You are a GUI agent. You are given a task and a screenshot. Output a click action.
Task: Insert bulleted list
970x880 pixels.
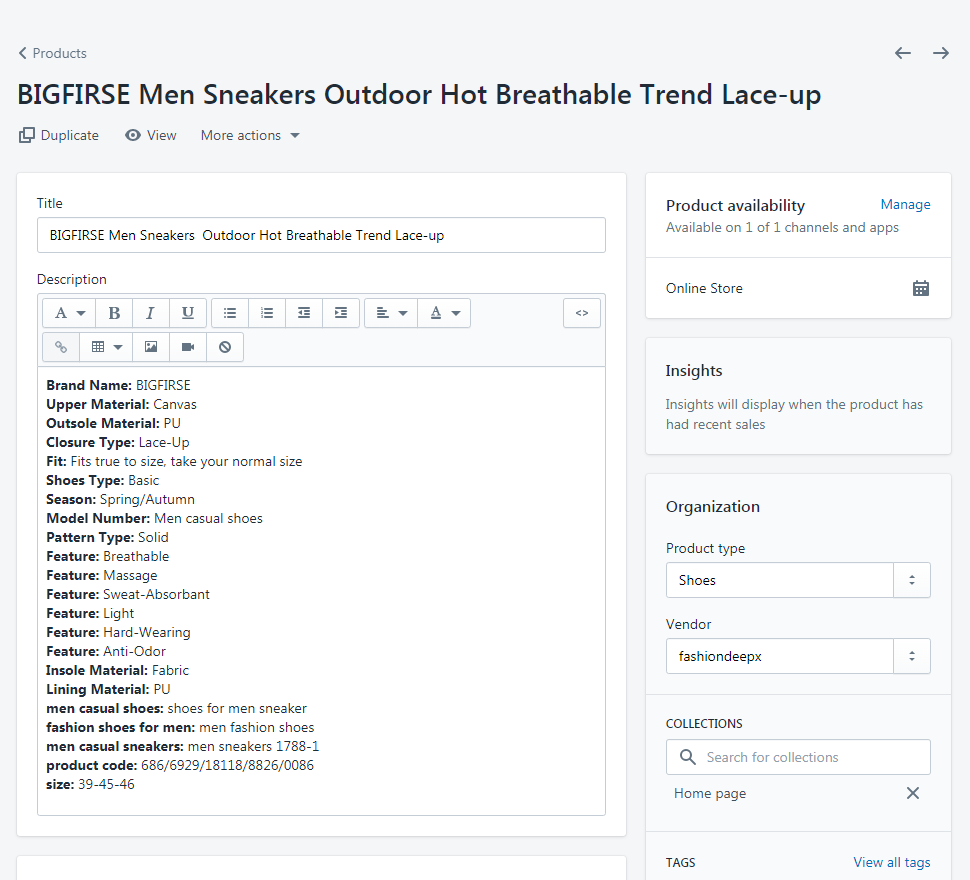230,313
